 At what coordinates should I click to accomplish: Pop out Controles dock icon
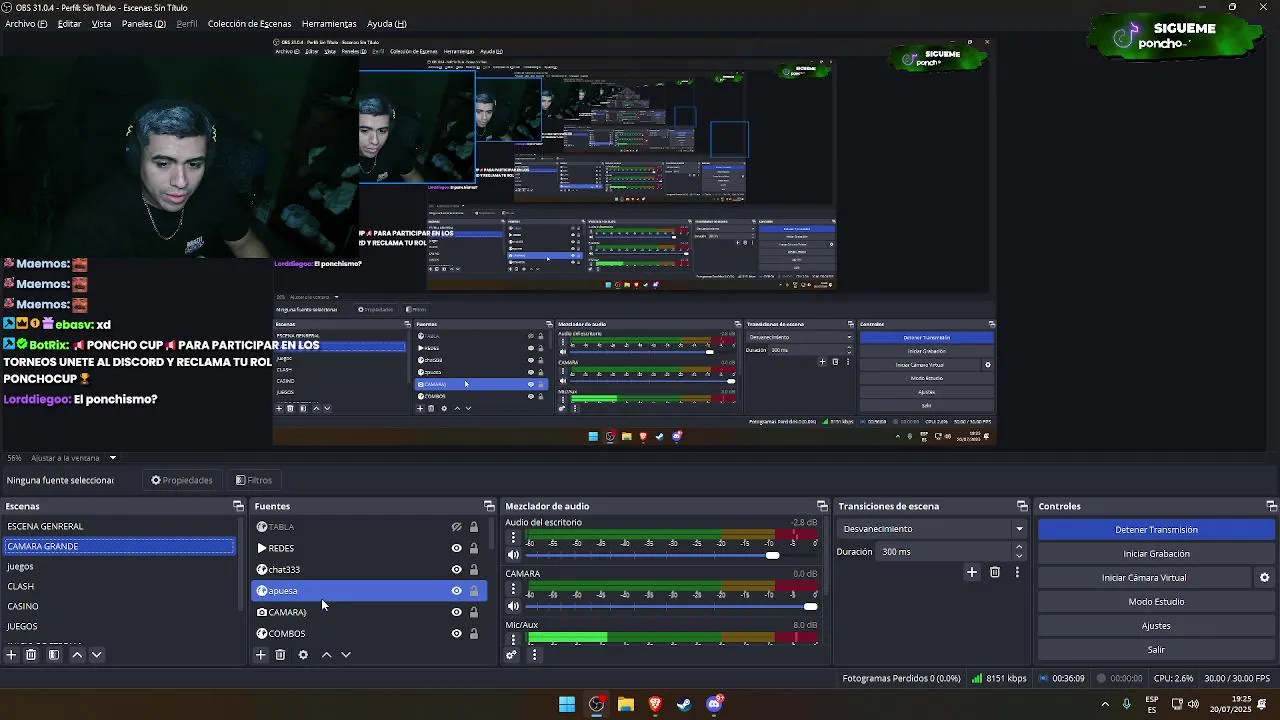tap(1272, 506)
